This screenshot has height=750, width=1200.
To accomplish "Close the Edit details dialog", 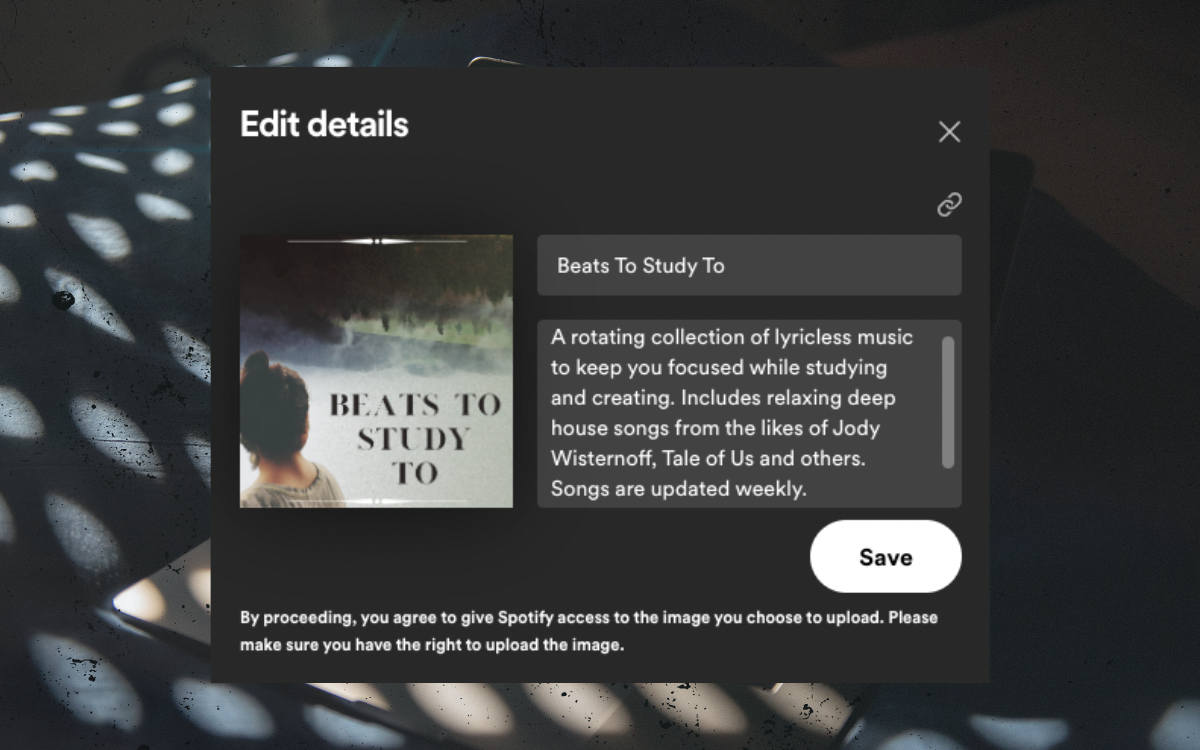I will (949, 132).
